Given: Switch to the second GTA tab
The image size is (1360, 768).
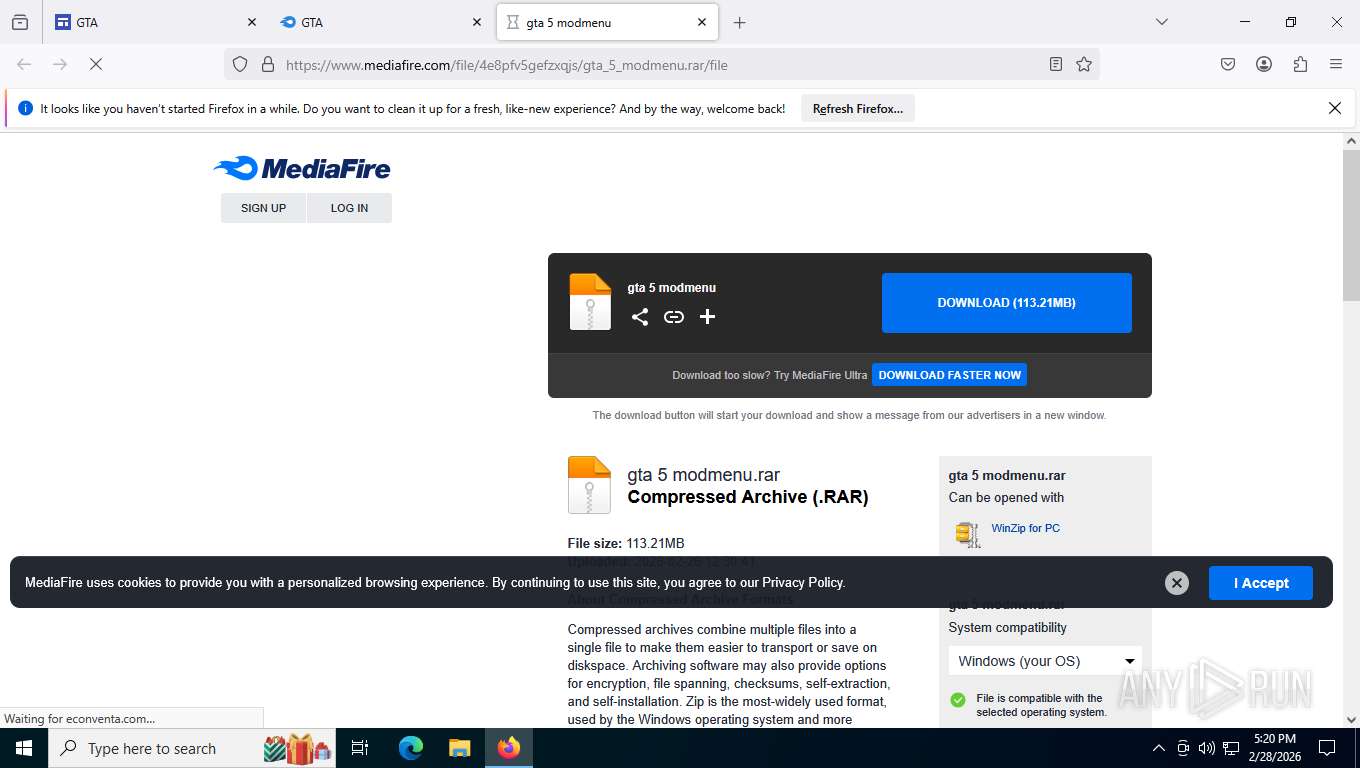Looking at the screenshot, I should [380, 22].
